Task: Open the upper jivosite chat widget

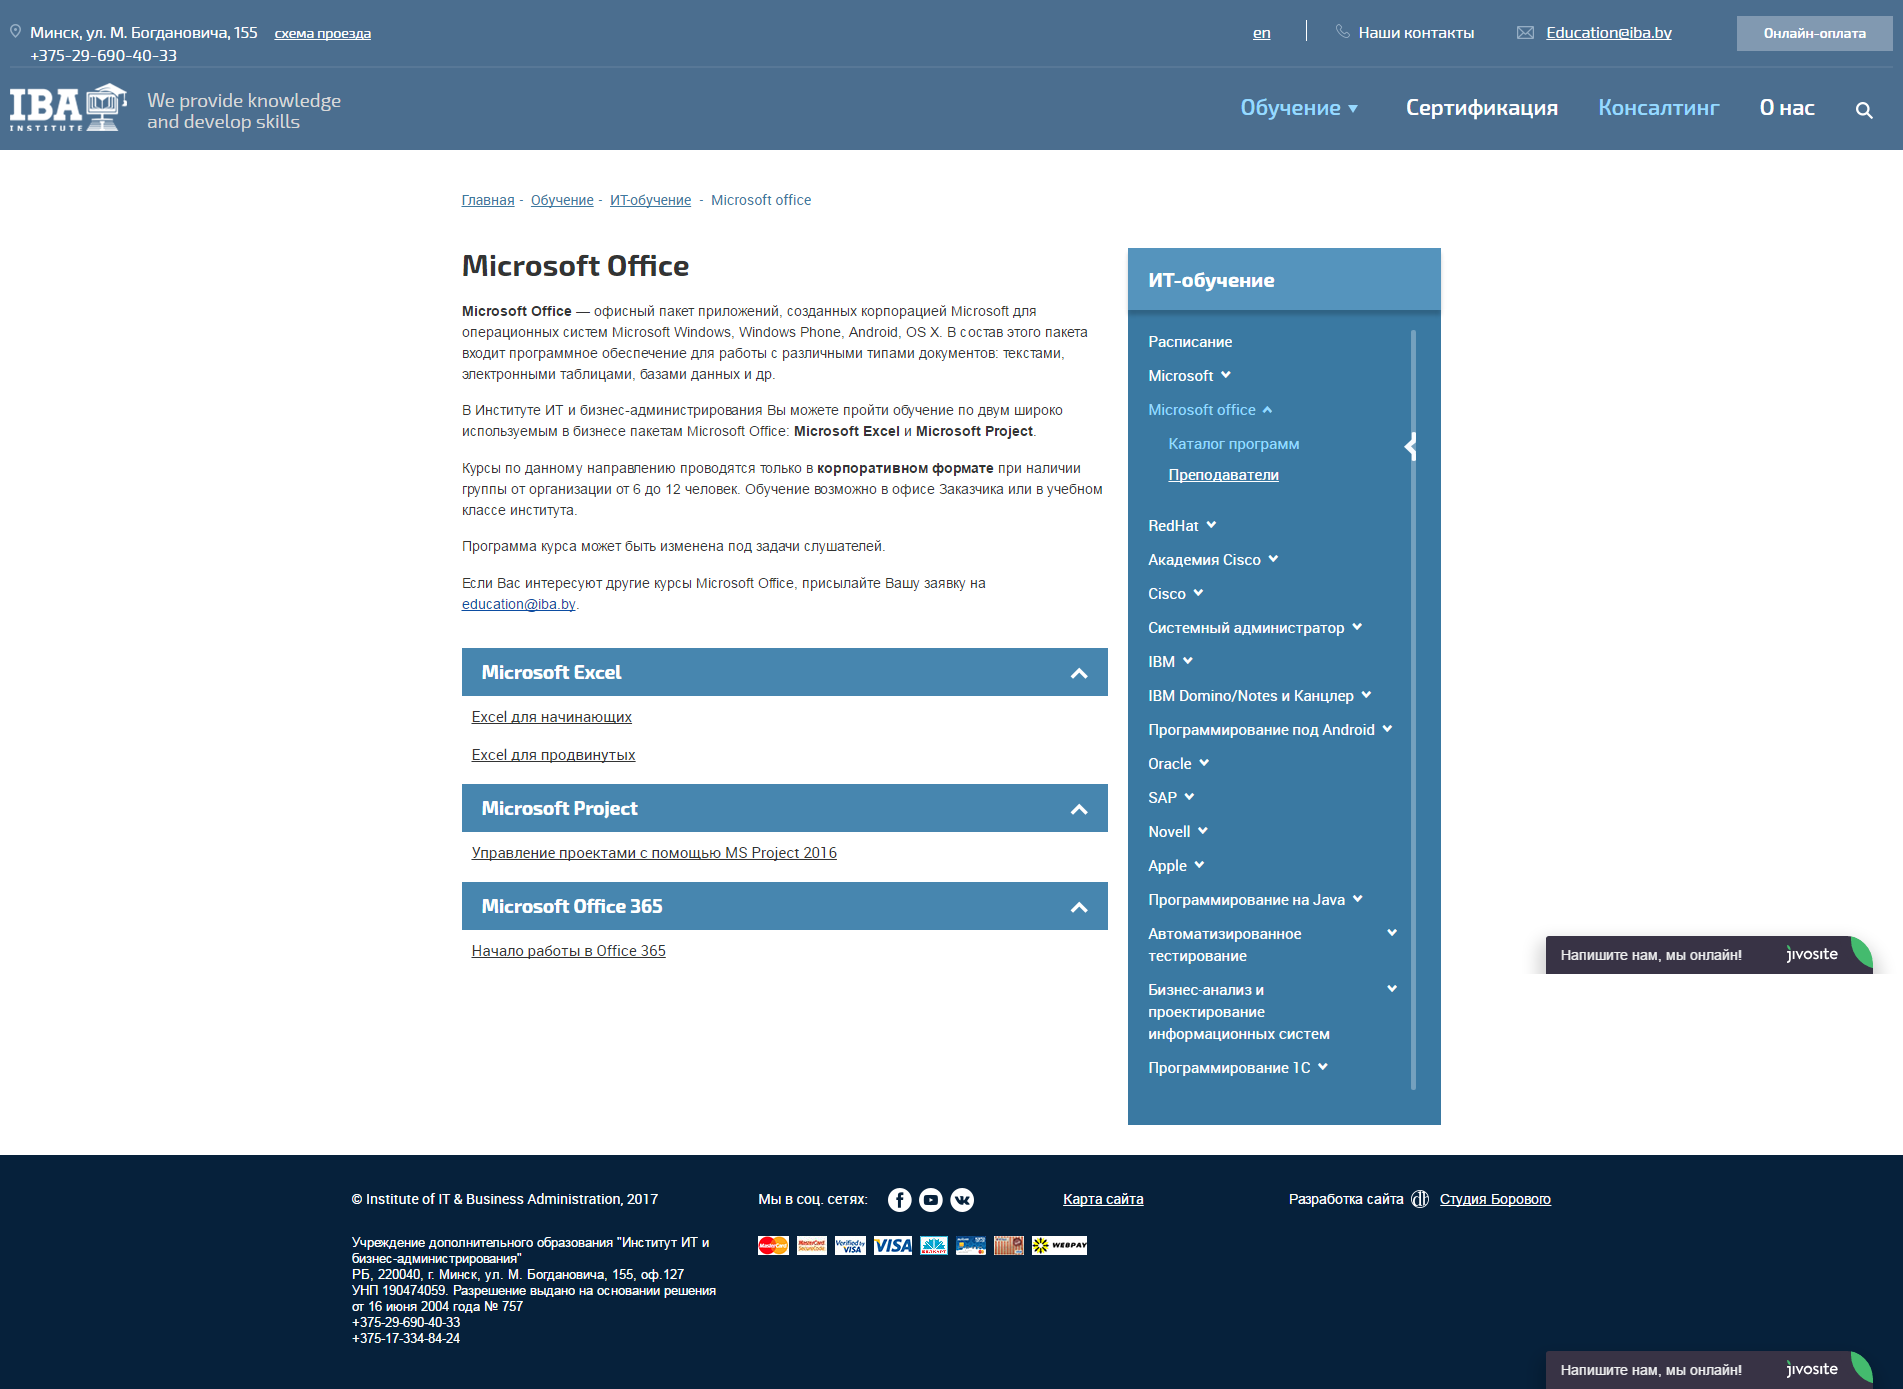Action: pyautogui.click(x=1709, y=955)
